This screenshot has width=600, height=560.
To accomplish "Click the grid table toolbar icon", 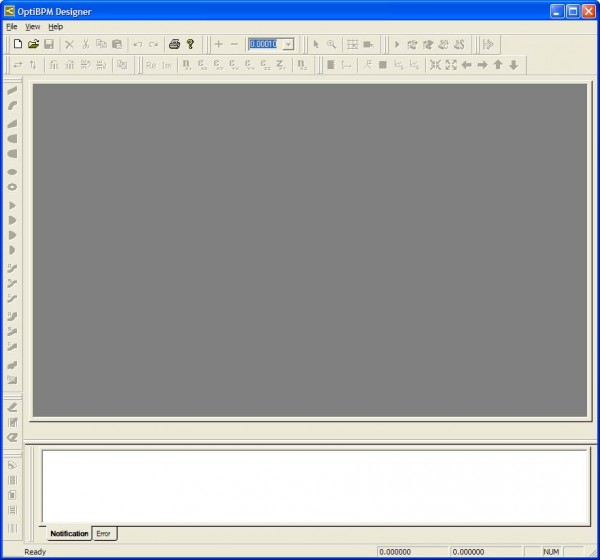I will coord(352,44).
